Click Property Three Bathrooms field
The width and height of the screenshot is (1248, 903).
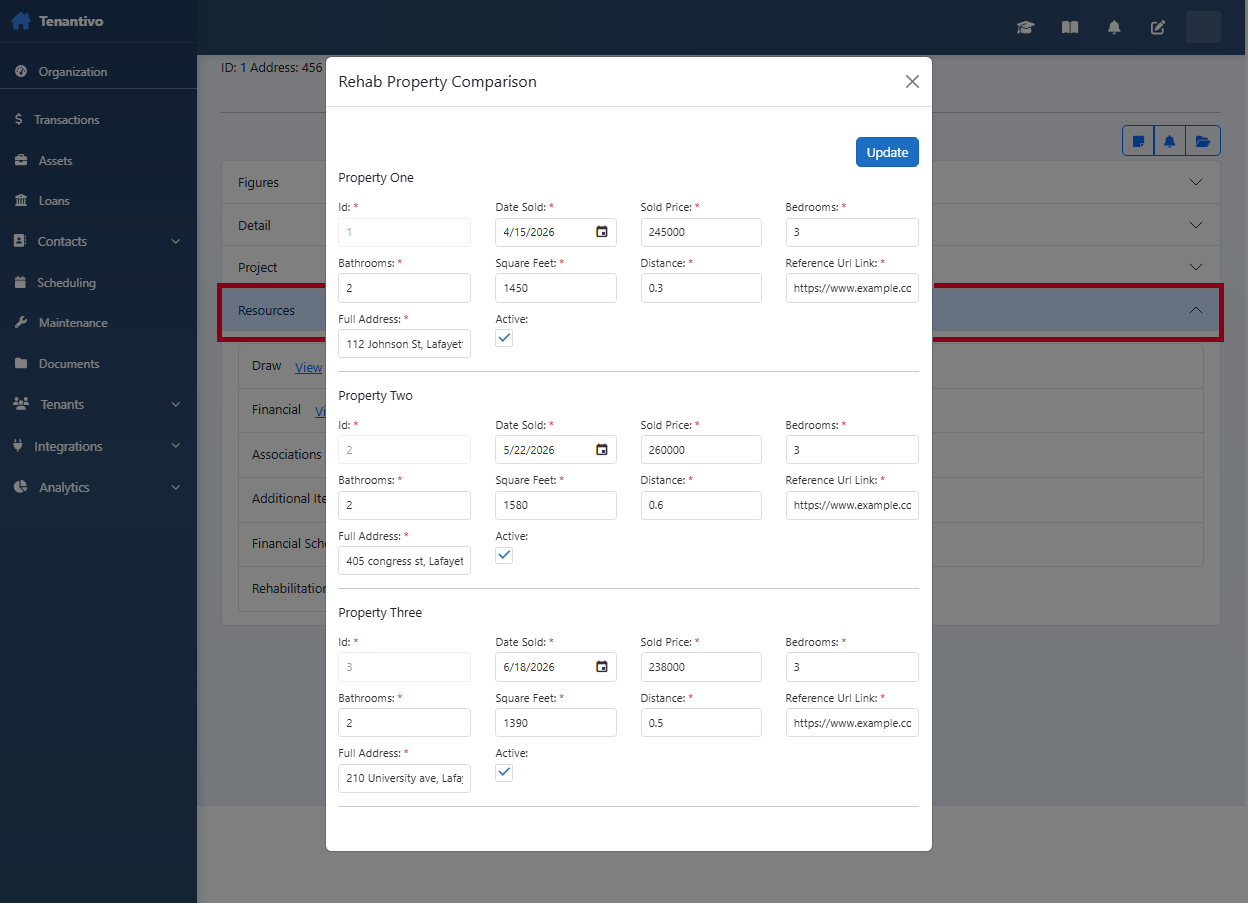404,722
